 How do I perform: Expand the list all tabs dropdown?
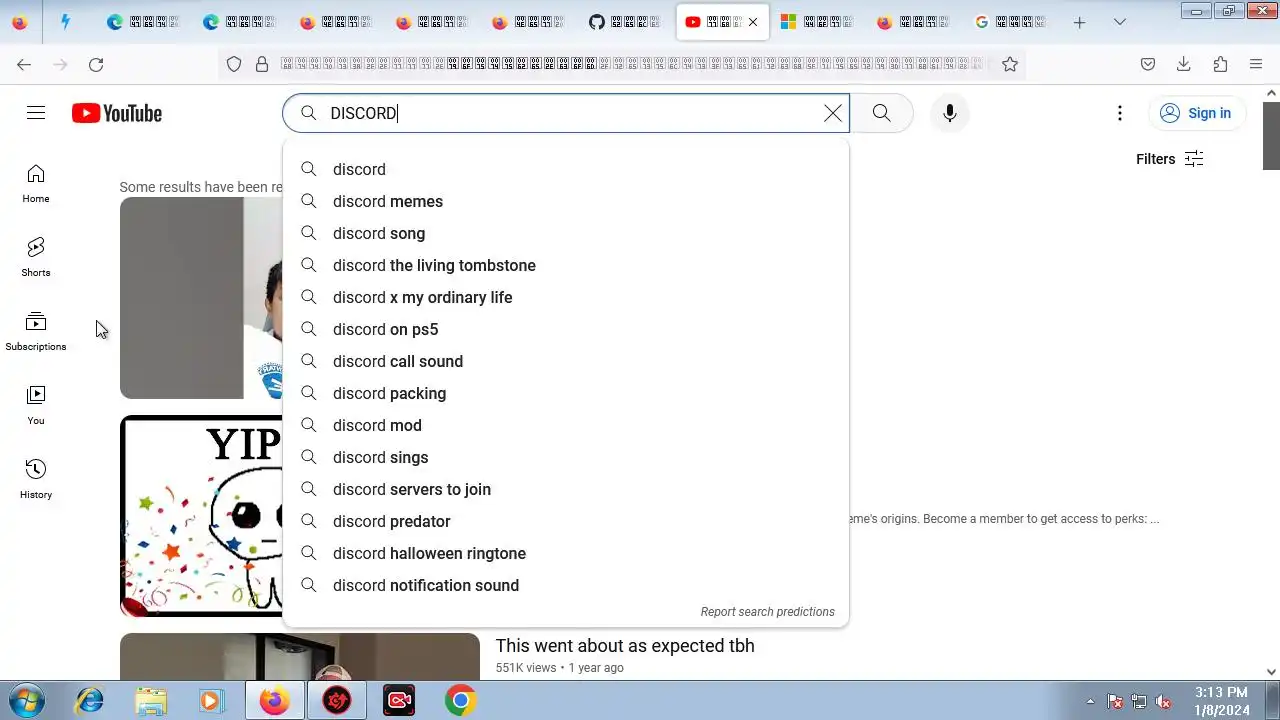click(1120, 22)
